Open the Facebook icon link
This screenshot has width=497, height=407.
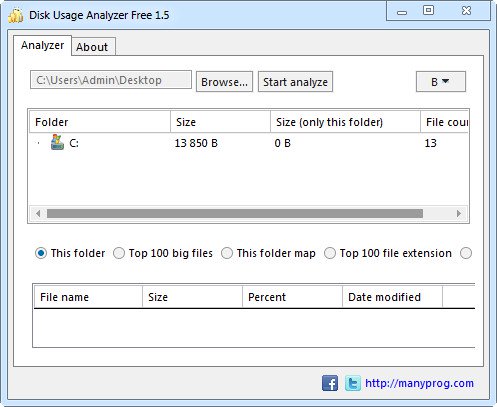330,383
